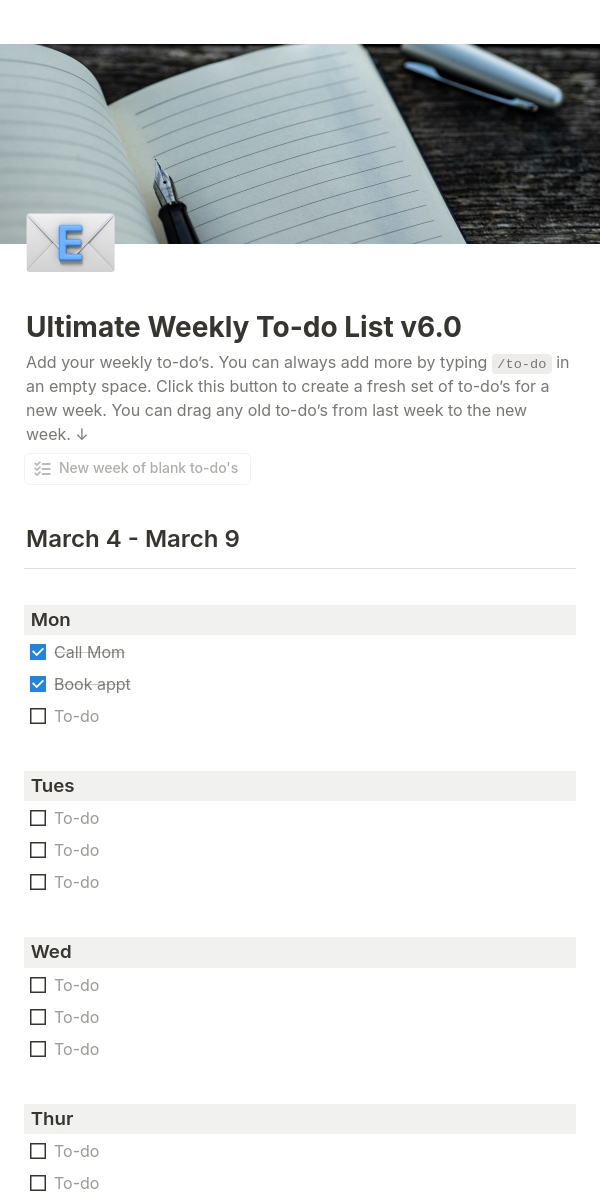The width and height of the screenshot is (600, 1200).
Task: Select the Thur section header
Action: point(300,1119)
